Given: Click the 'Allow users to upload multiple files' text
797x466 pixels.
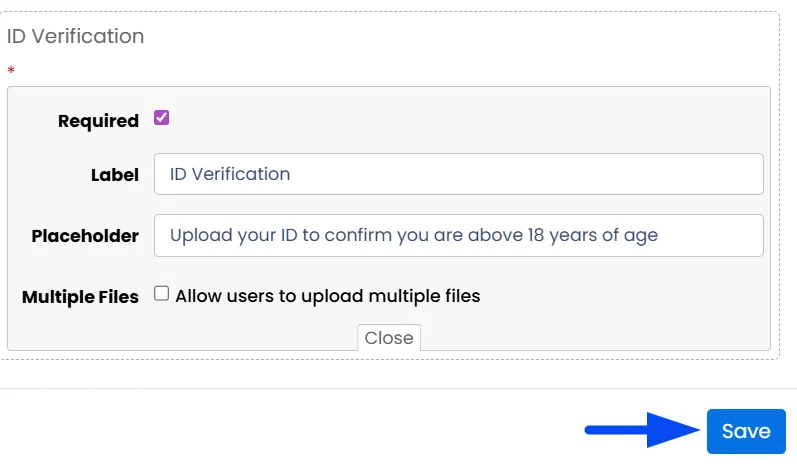Looking at the screenshot, I should [x=328, y=296].
